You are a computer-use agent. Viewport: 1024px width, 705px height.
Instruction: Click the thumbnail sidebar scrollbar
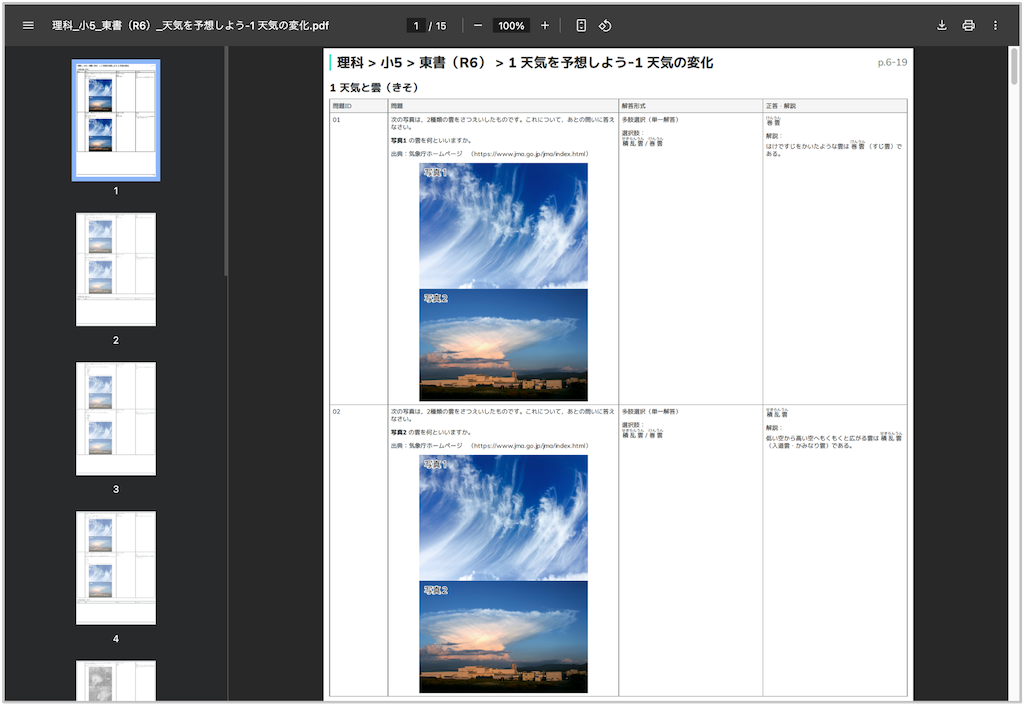[x=226, y=161]
